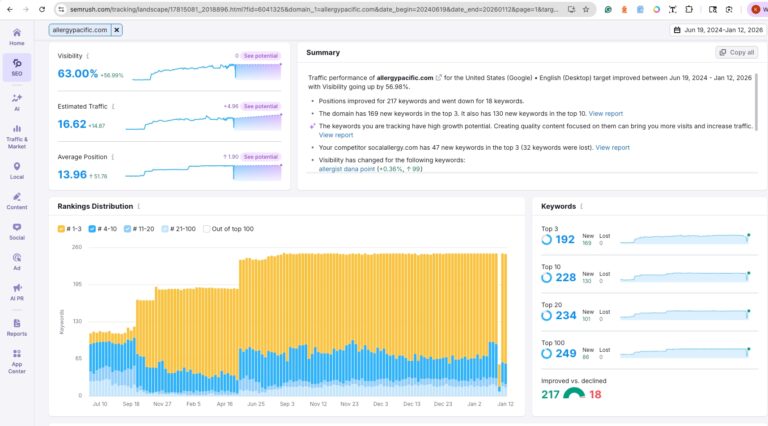Viewport: 768px width, 426px height.
Task: Open View report for growth potential keywords
Action: click(x=336, y=135)
